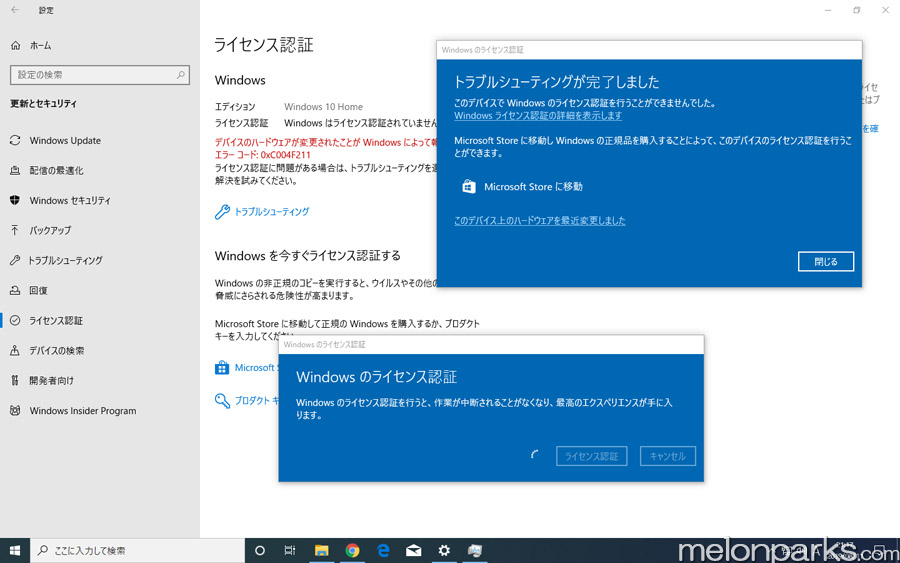900x563 pixels.
Task: Click the product key magnifier icon
Action: click(x=222, y=400)
